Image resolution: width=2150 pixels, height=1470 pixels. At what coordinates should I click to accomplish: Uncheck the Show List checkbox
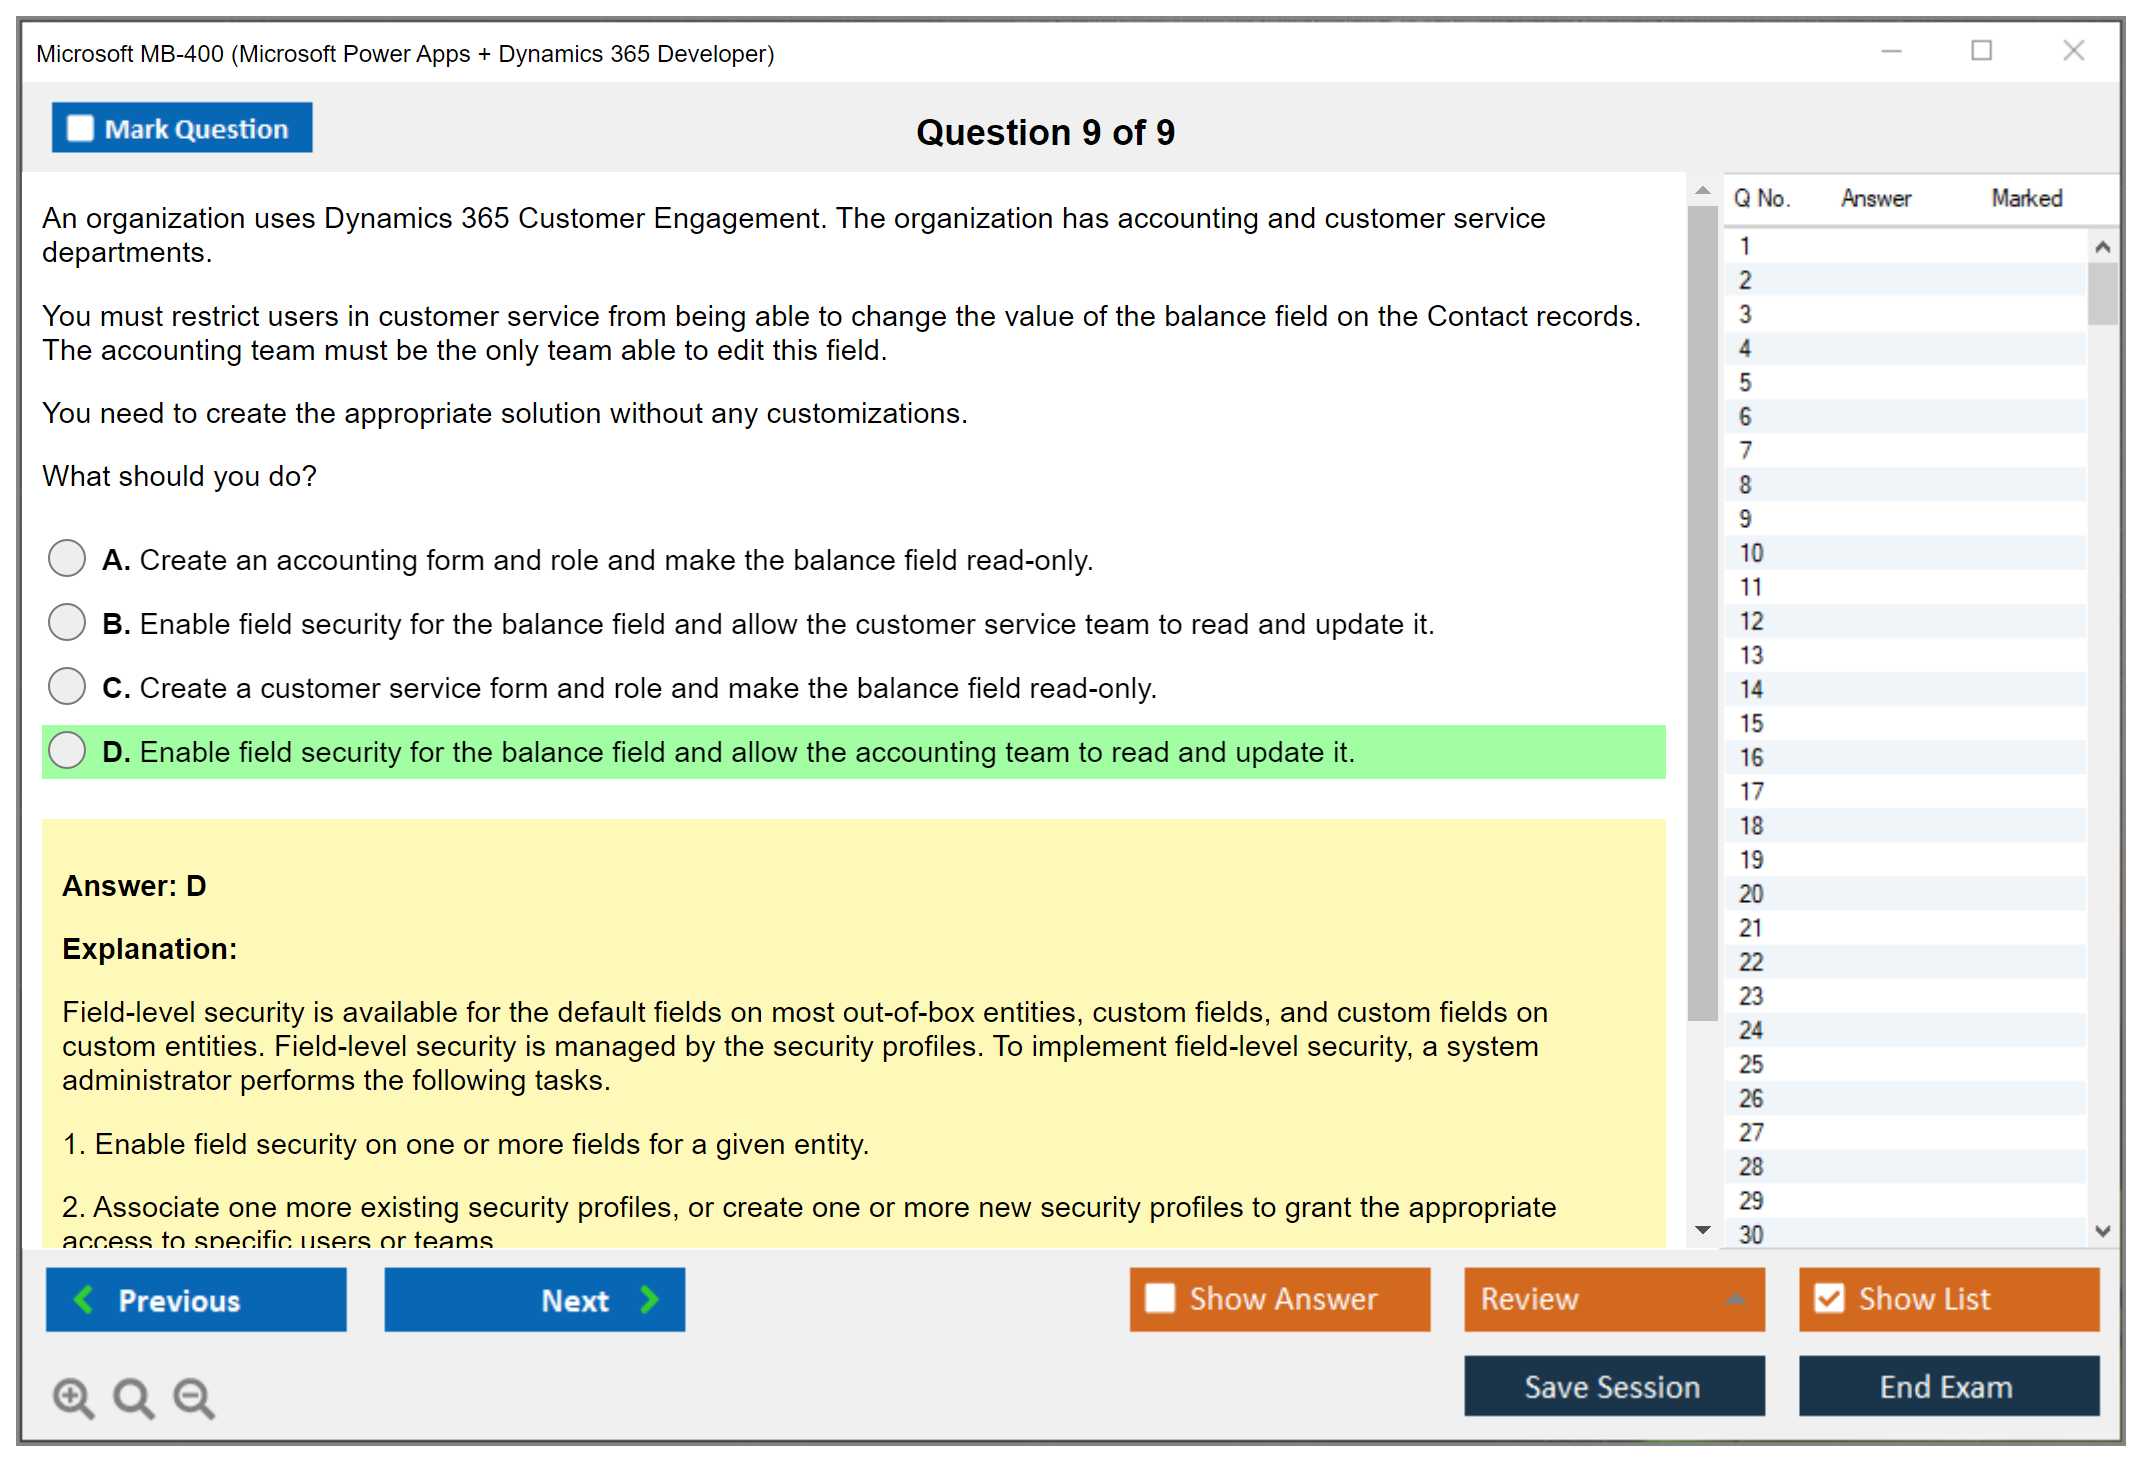(1829, 1298)
